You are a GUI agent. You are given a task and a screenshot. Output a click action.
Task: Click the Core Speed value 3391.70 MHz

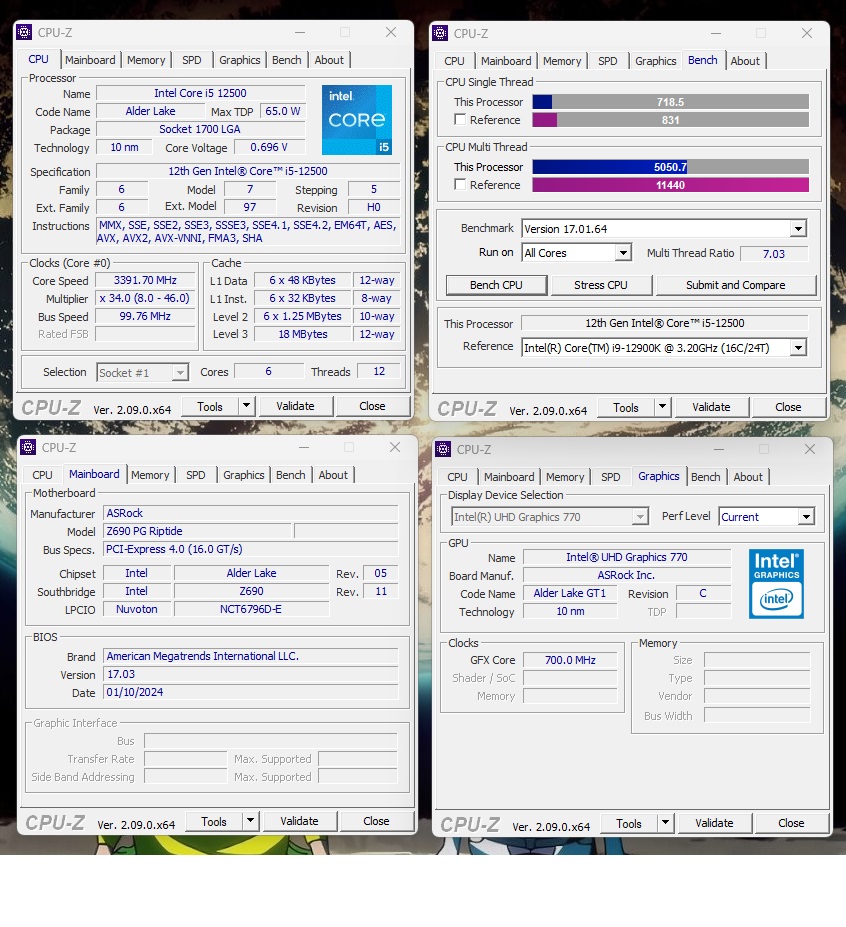pyautogui.click(x=145, y=280)
